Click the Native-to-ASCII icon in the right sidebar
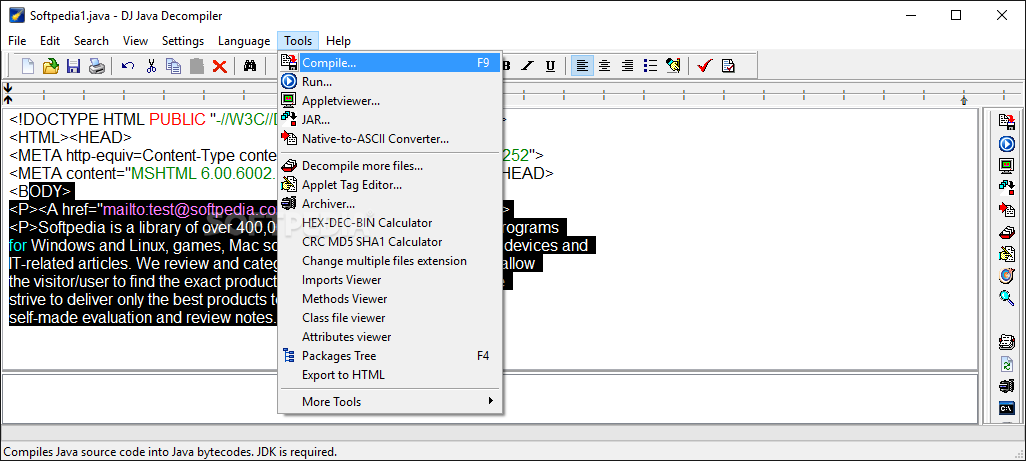This screenshot has height=461, width=1026. (x=1006, y=210)
